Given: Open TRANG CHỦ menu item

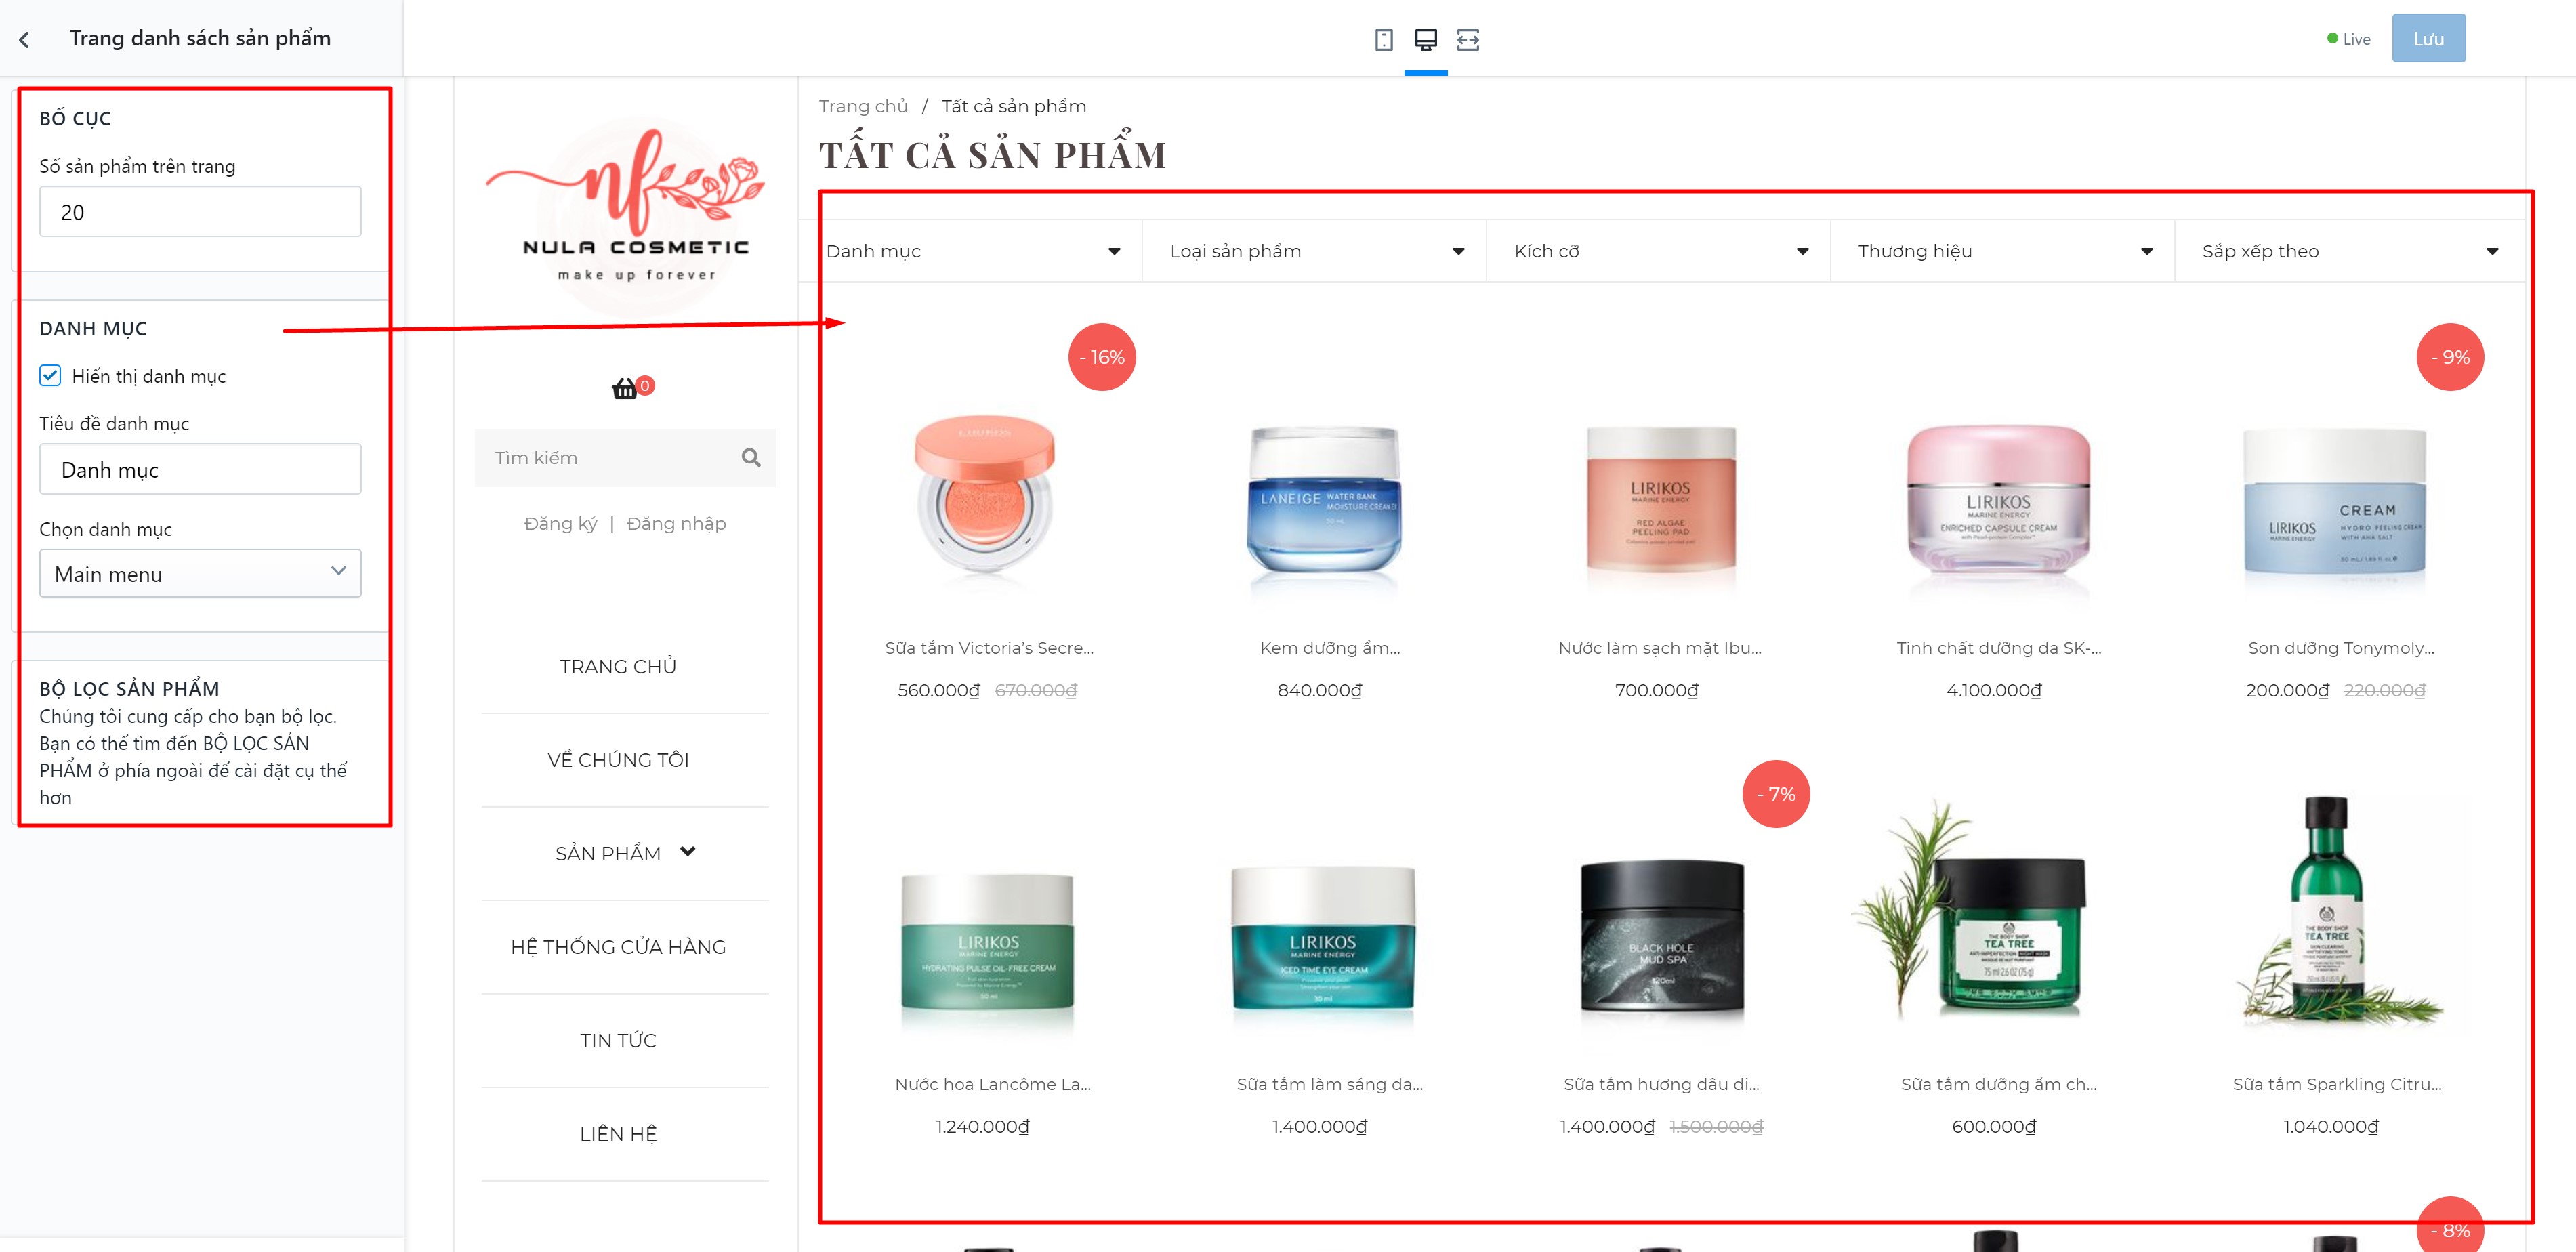Looking at the screenshot, I should point(618,667).
